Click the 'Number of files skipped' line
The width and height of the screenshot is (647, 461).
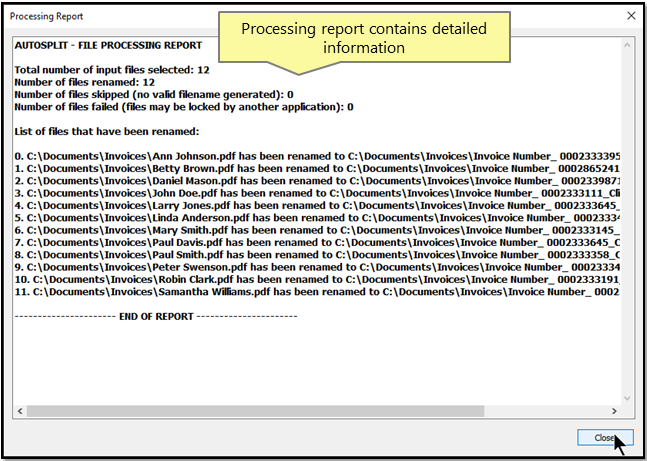coord(154,95)
